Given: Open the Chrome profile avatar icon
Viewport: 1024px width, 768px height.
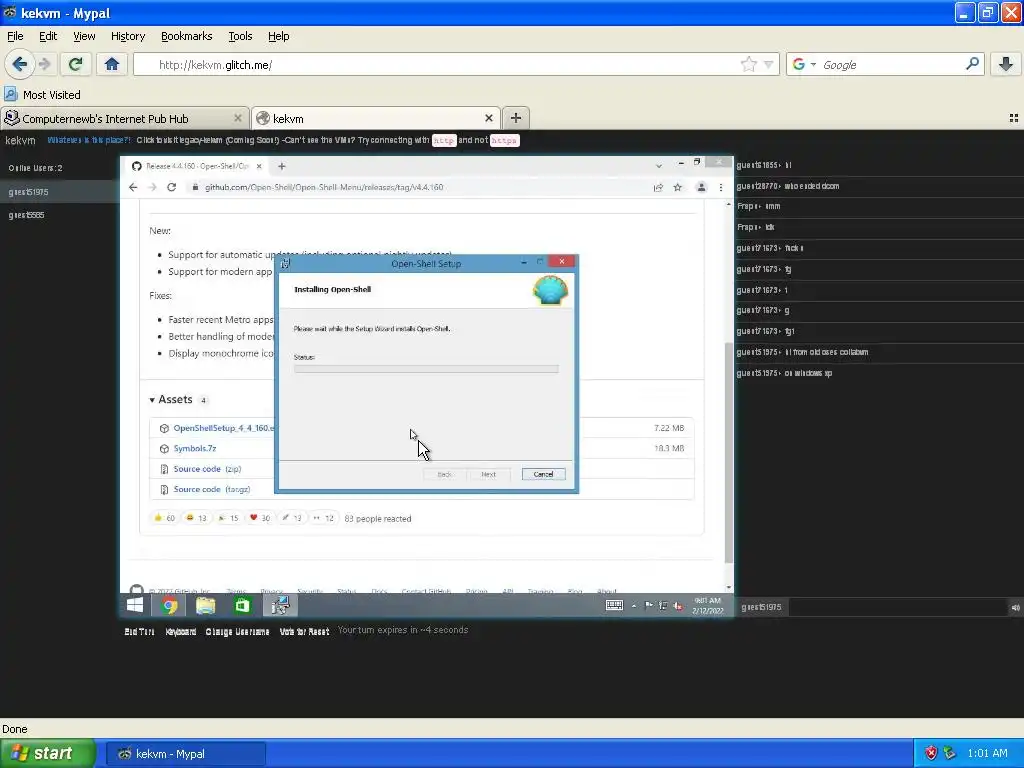Looking at the screenshot, I should coord(701,187).
